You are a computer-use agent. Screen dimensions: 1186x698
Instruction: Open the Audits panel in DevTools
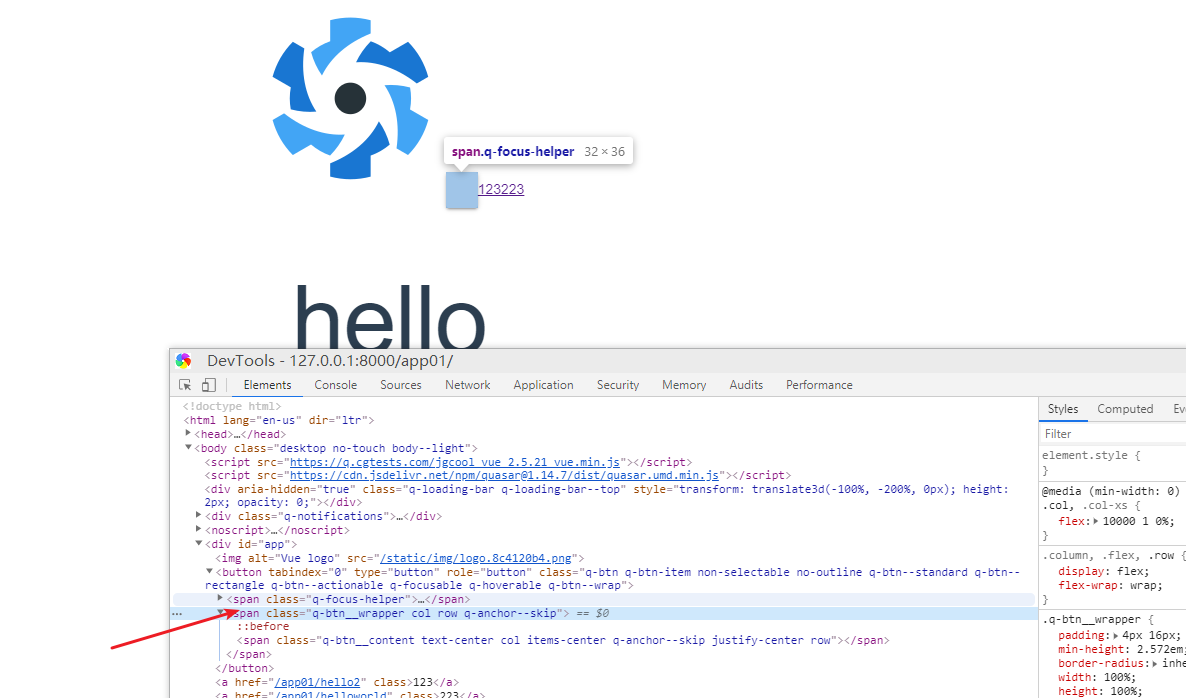pyautogui.click(x=746, y=384)
